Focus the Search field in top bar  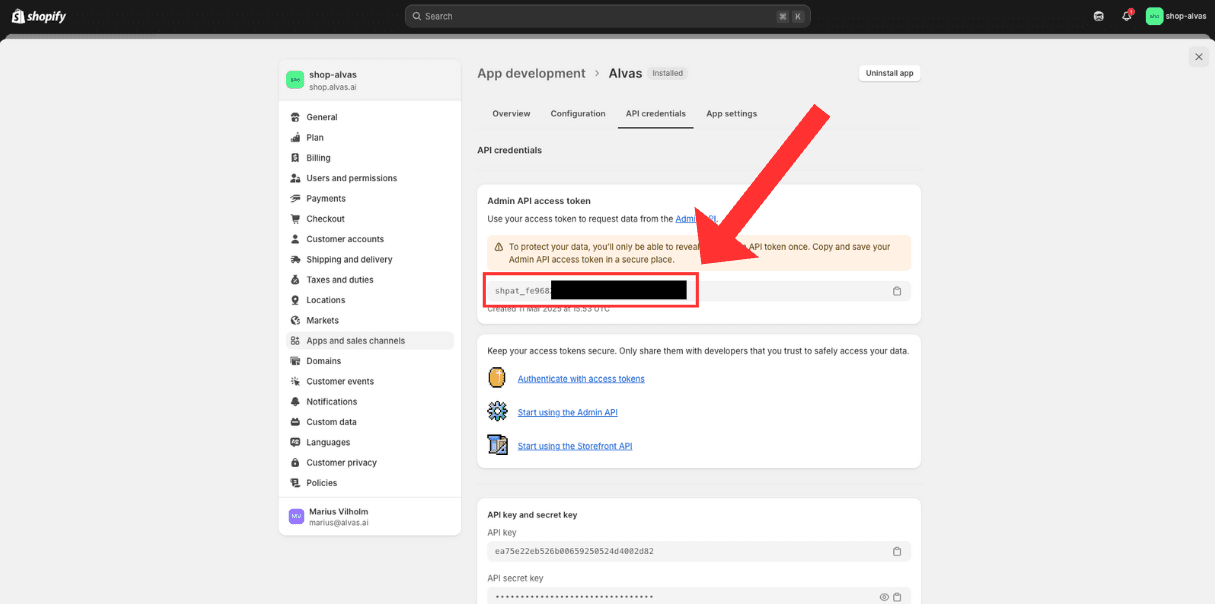click(608, 16)
